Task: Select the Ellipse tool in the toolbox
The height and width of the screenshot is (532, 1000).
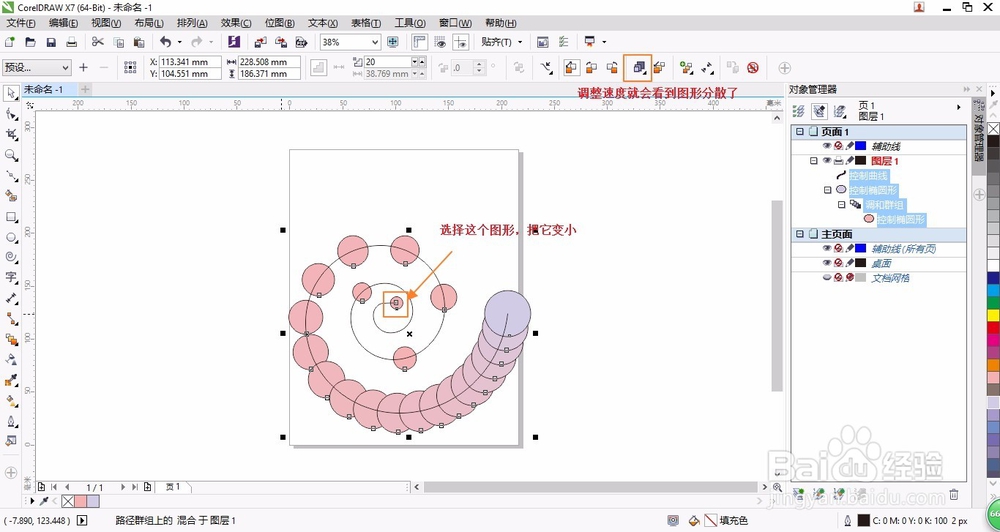Action: (x=11, y=237)
